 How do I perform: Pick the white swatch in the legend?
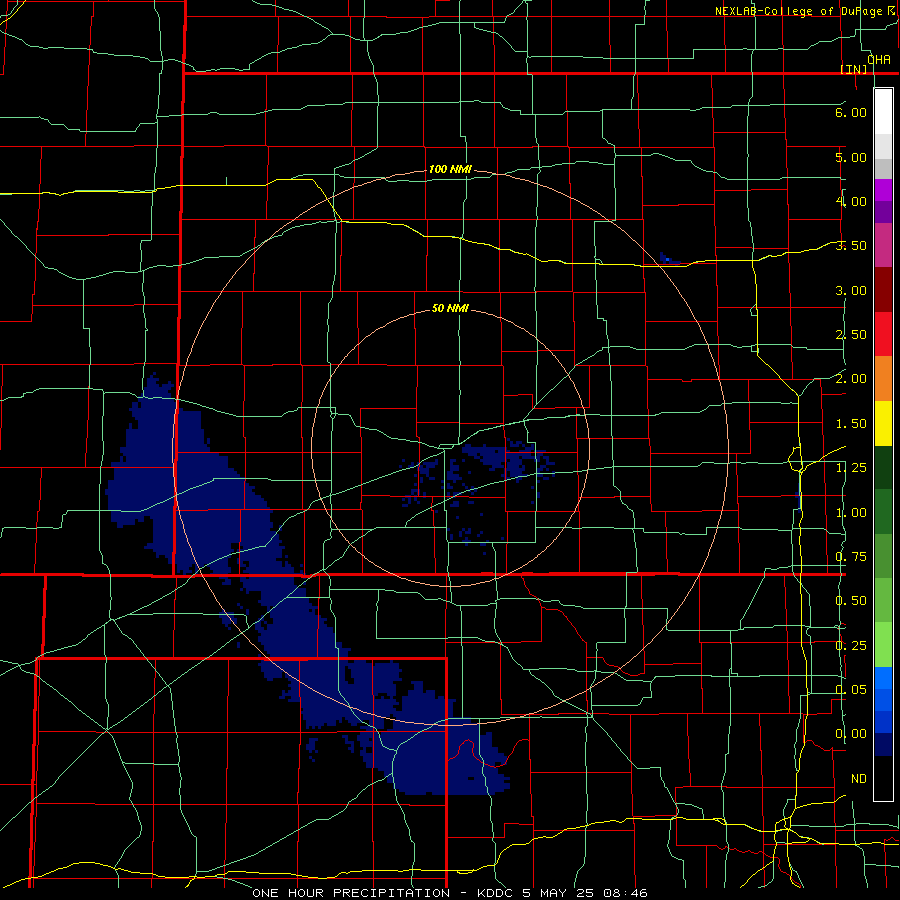point(883,112)
